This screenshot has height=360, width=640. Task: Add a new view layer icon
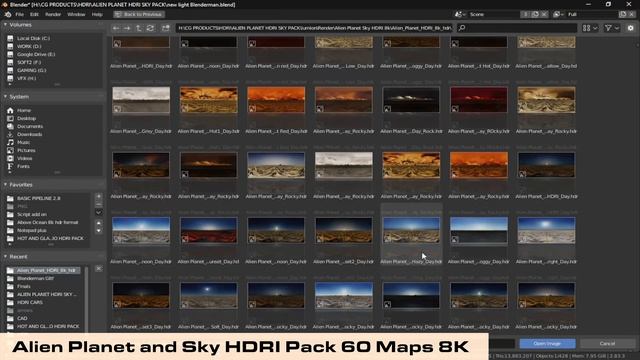(622, 14)
